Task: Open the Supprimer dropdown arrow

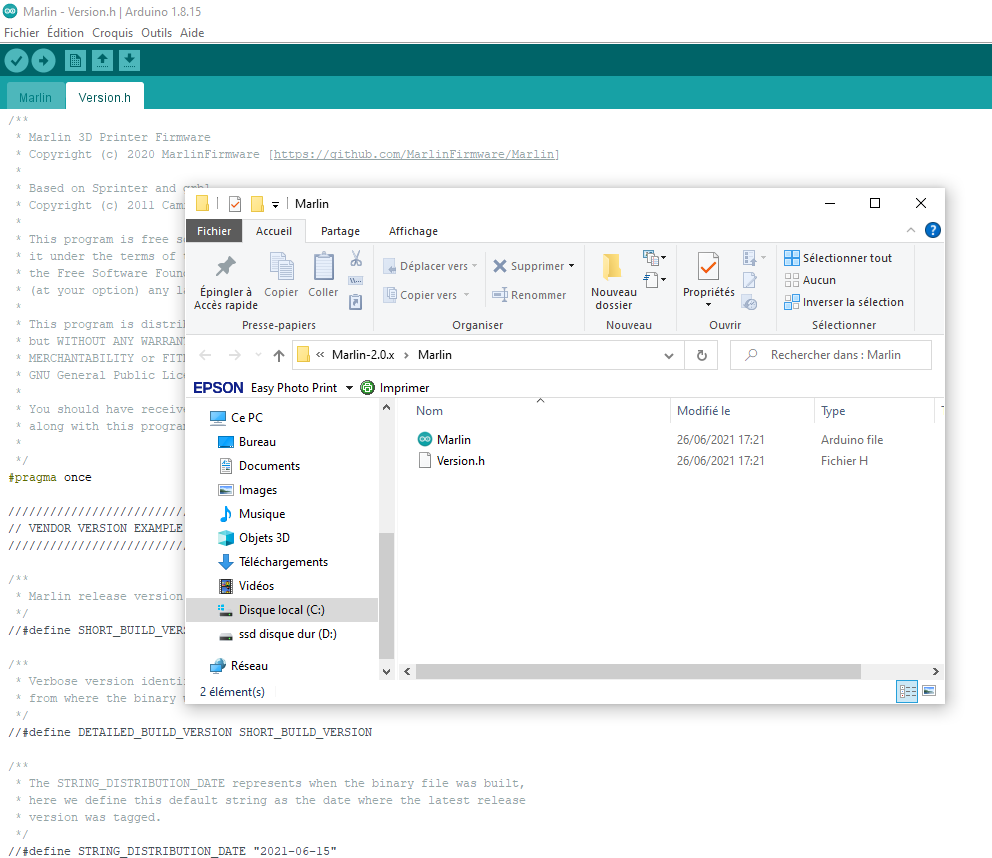Action: coord(571,266)
